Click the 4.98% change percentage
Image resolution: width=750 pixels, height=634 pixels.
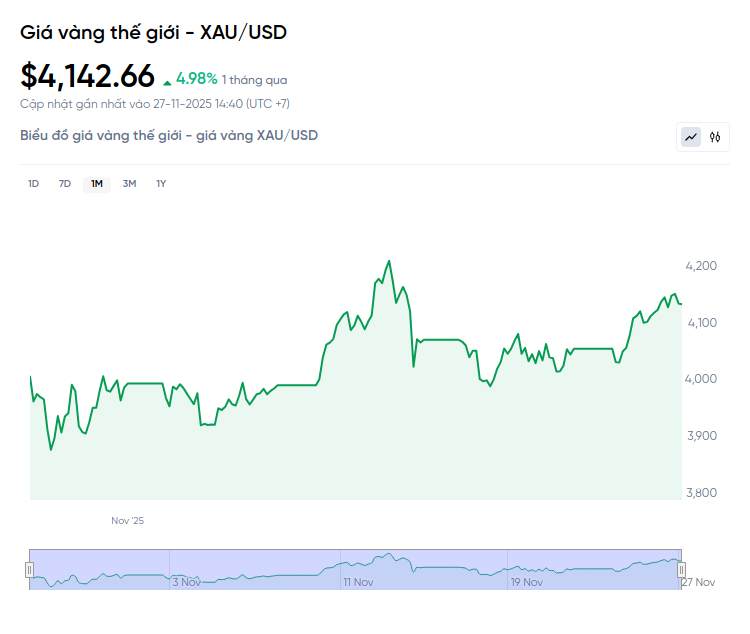click(x=197, y=78)
